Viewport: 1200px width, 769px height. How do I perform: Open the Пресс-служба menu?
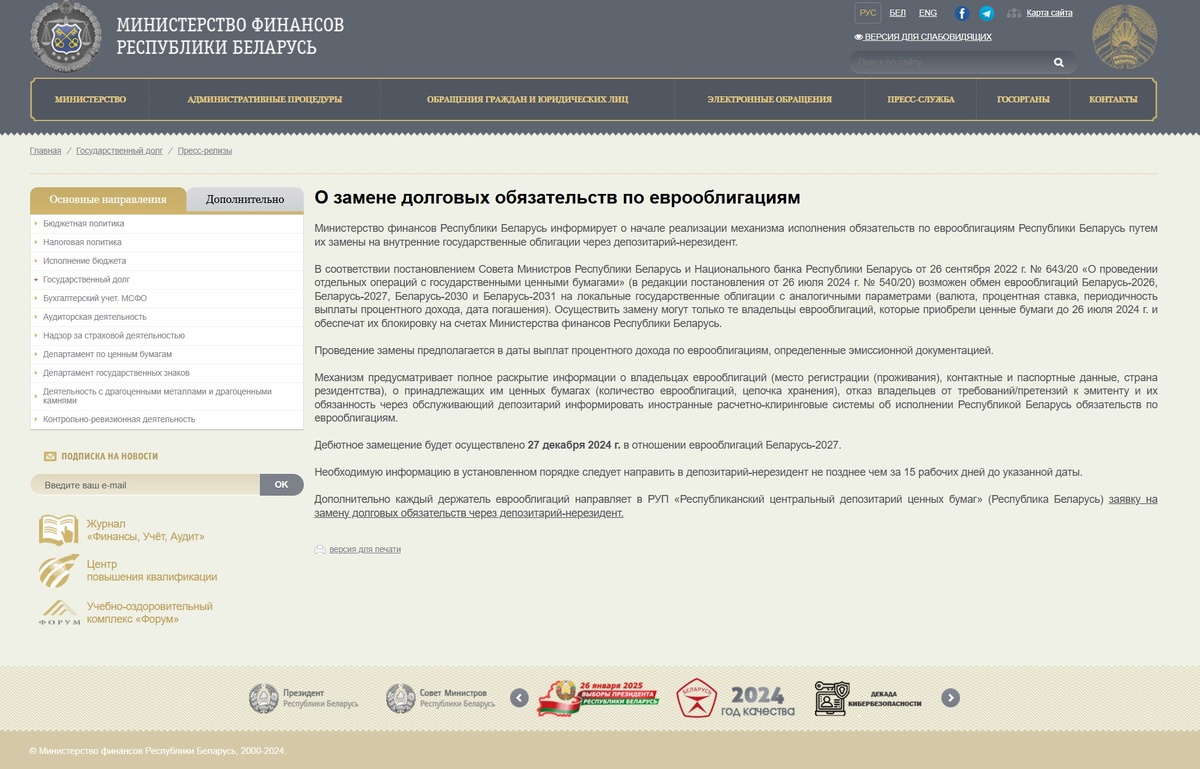[x=921, y=99]
